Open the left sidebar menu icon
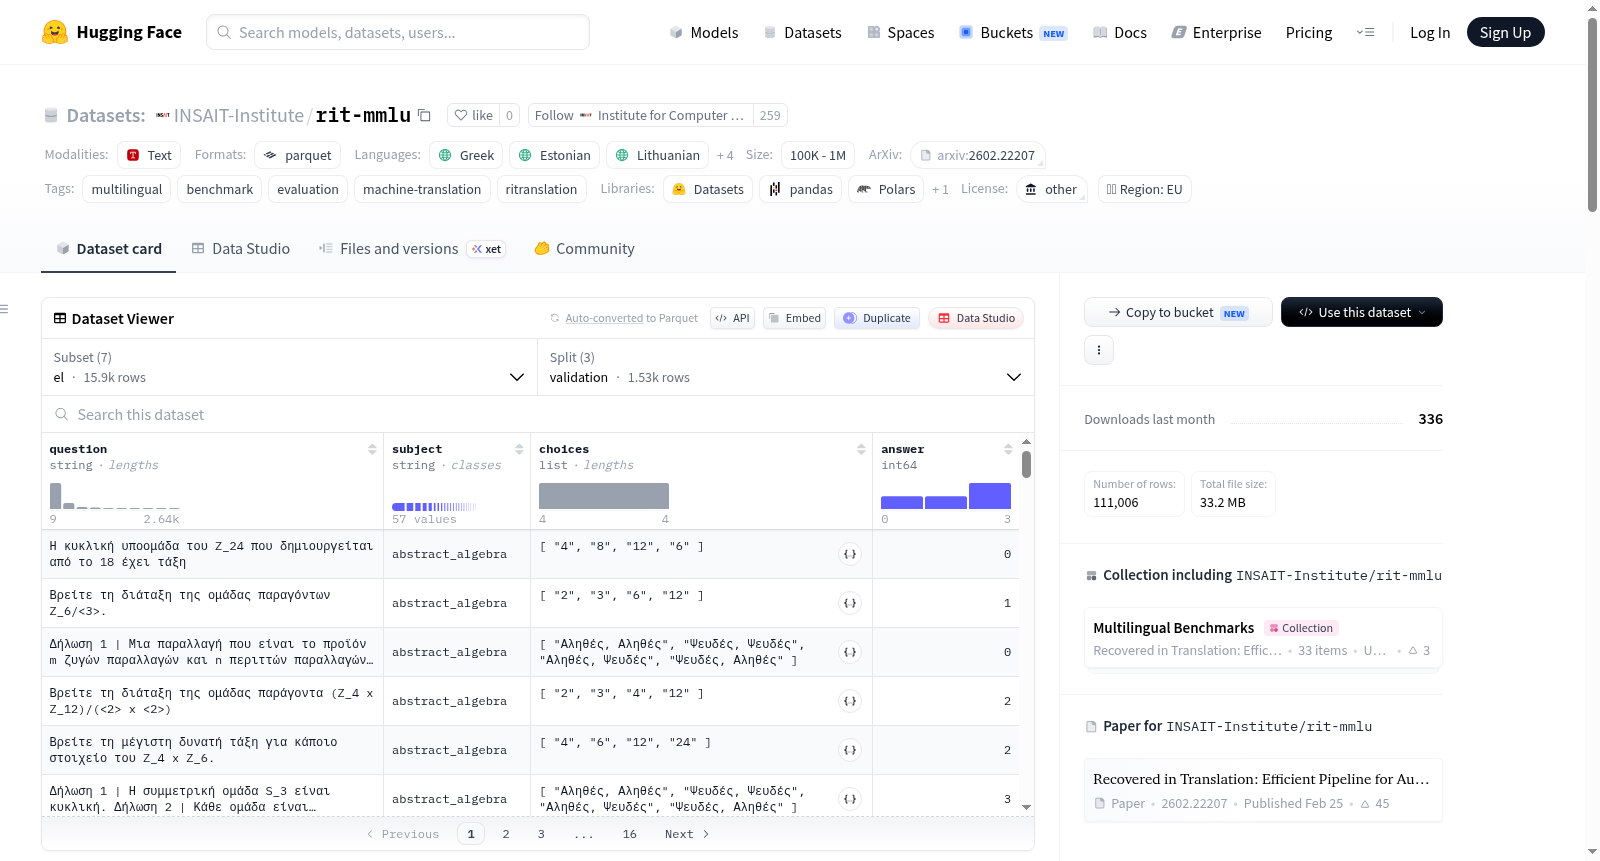 click(4, 309)
